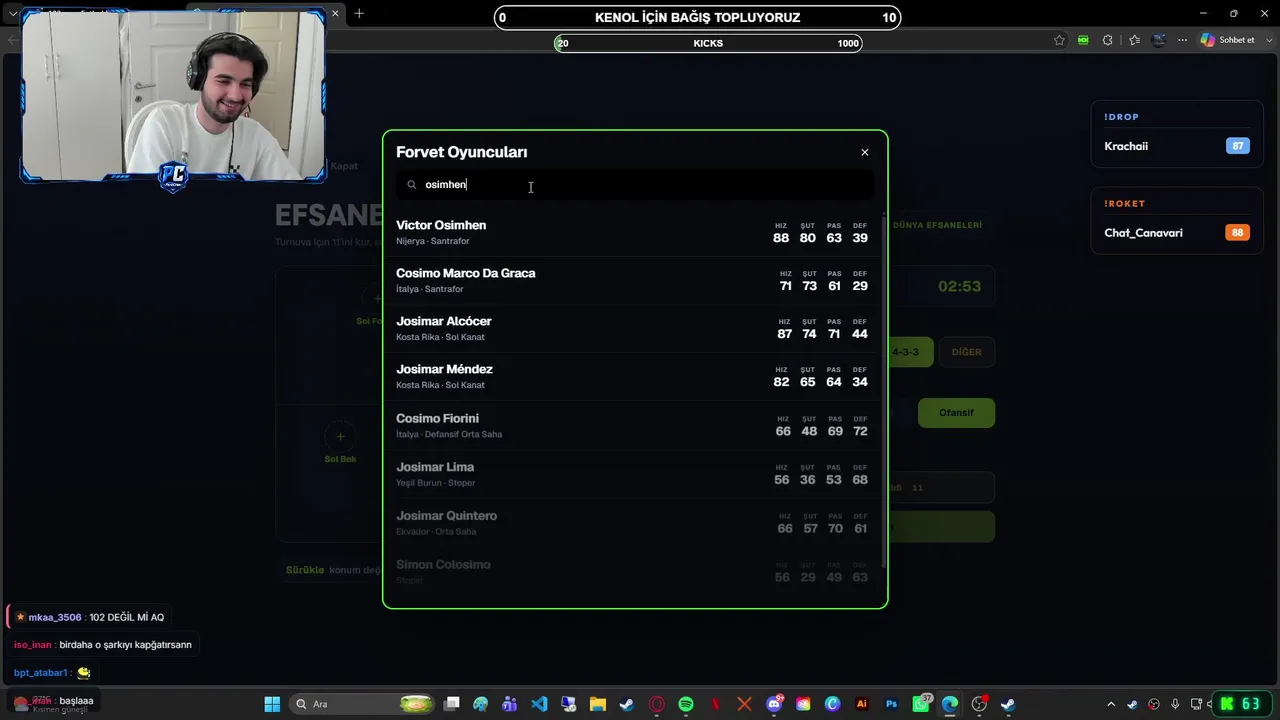
Task: Add a player to Sol Bek slot
Action: 340,436
